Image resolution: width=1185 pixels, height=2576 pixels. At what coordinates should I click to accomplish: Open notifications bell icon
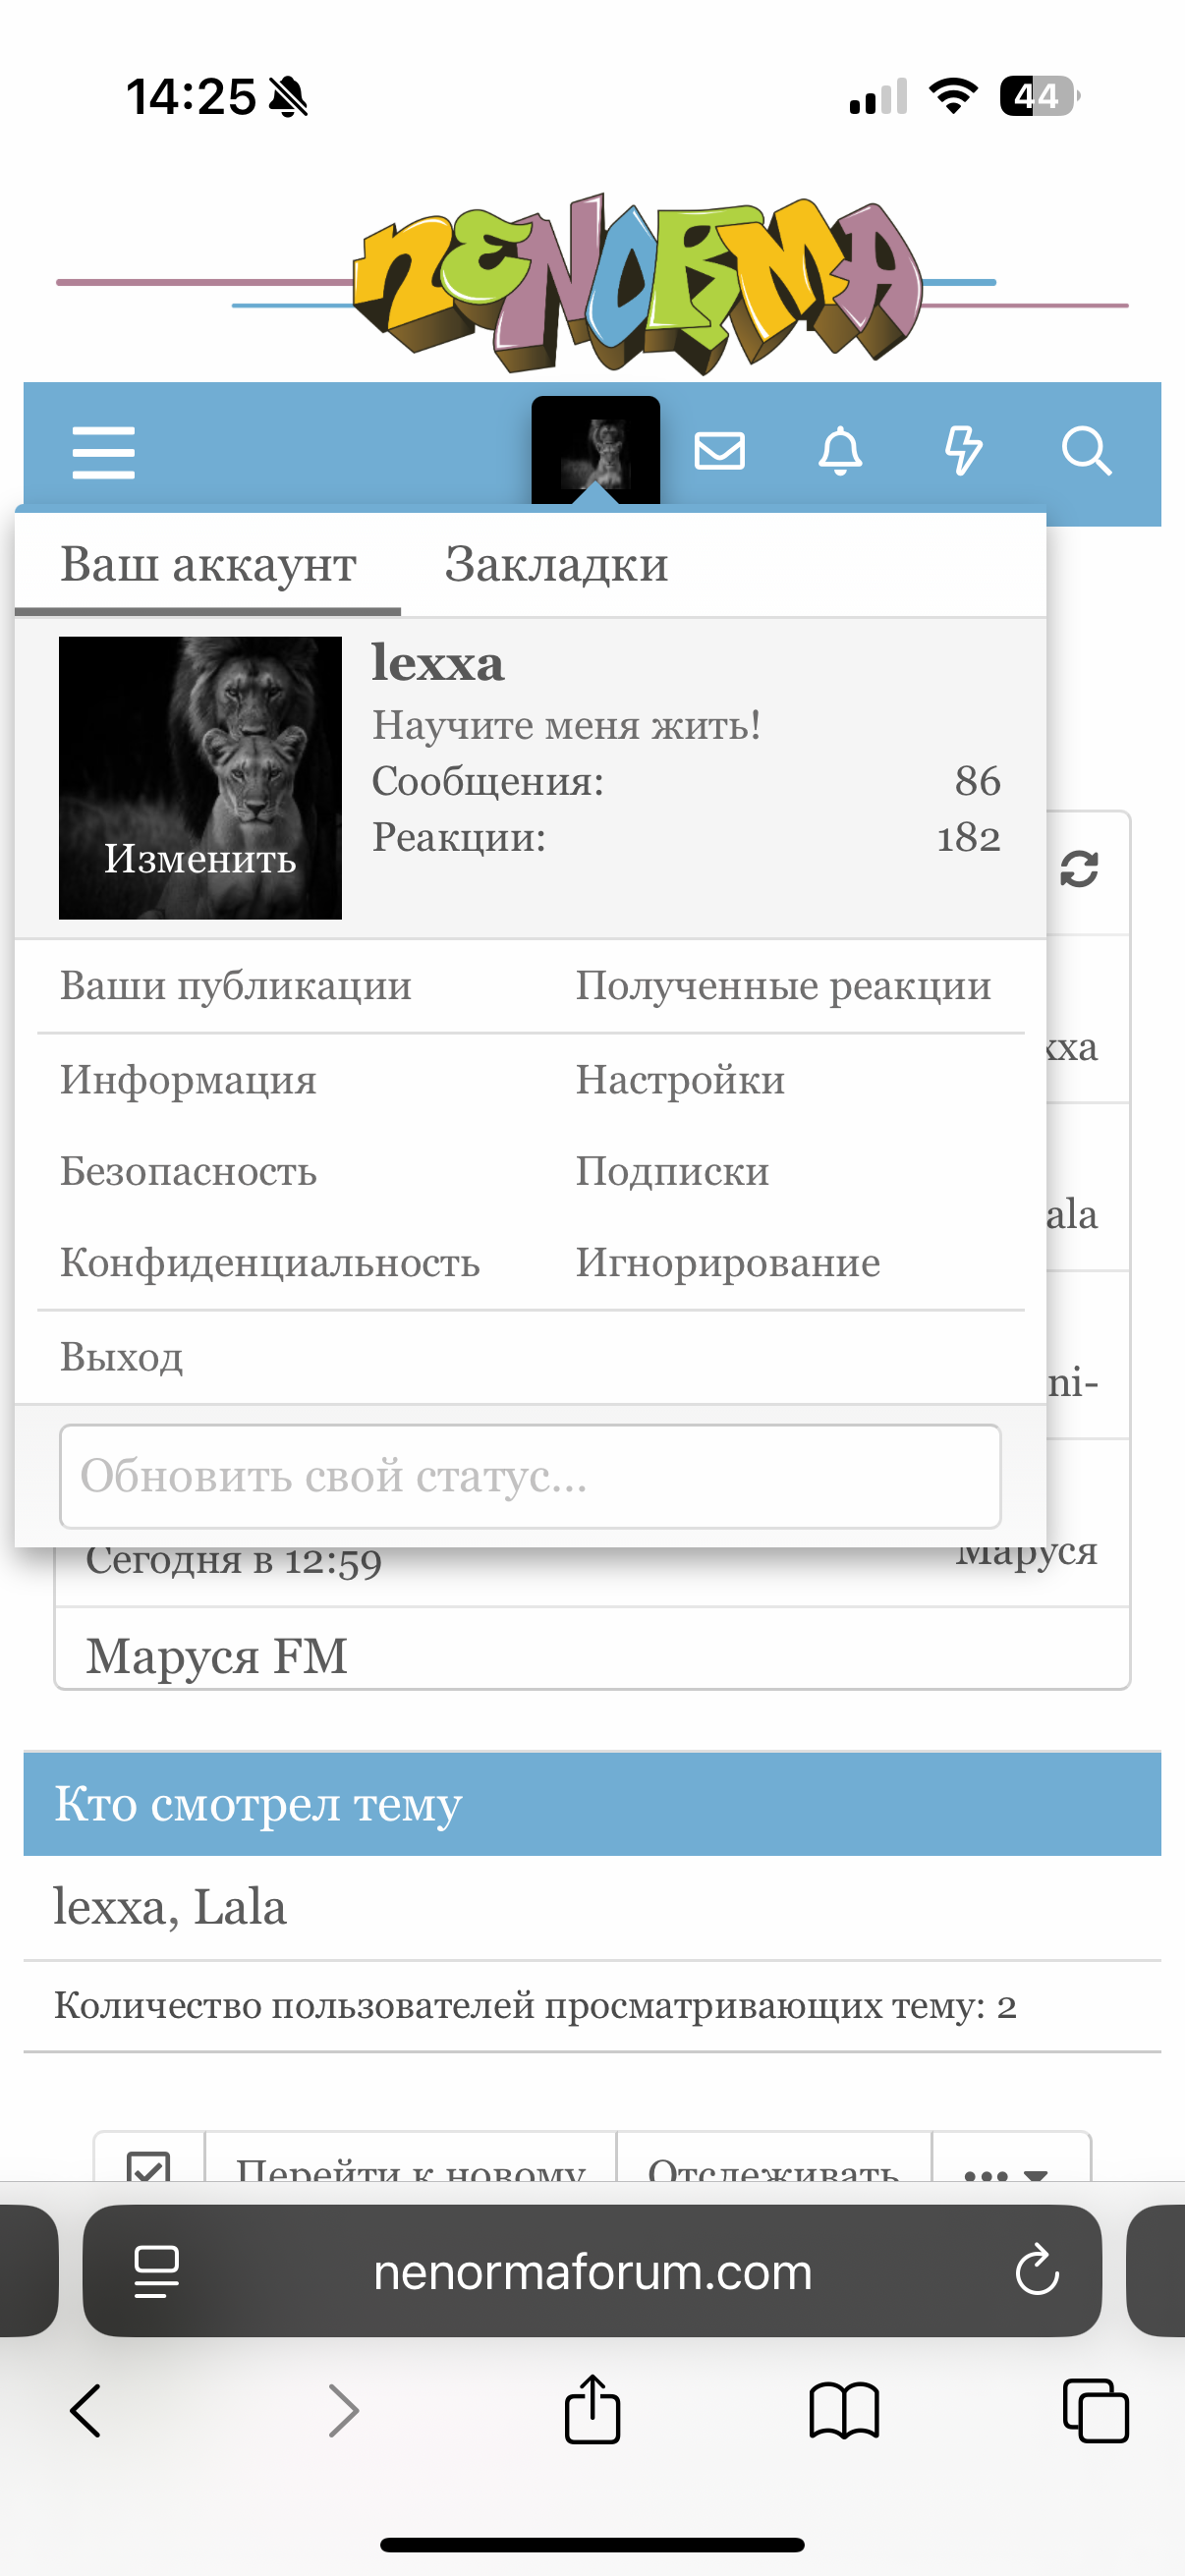click(840, 451)
